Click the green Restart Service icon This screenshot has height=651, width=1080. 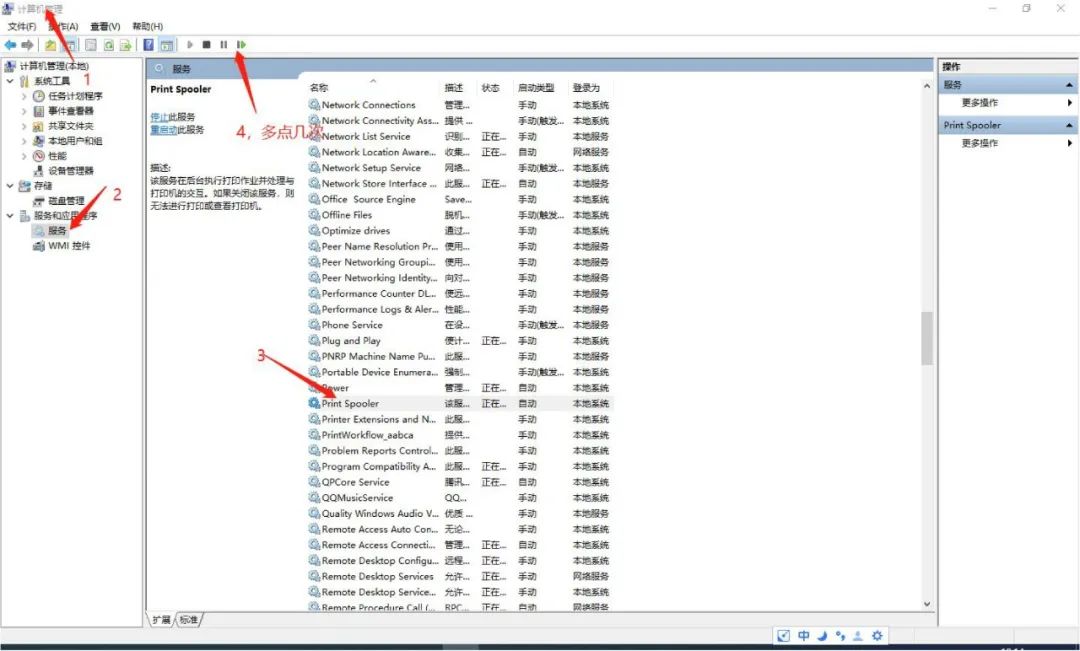pyautogui.click(x=241, y=45)
